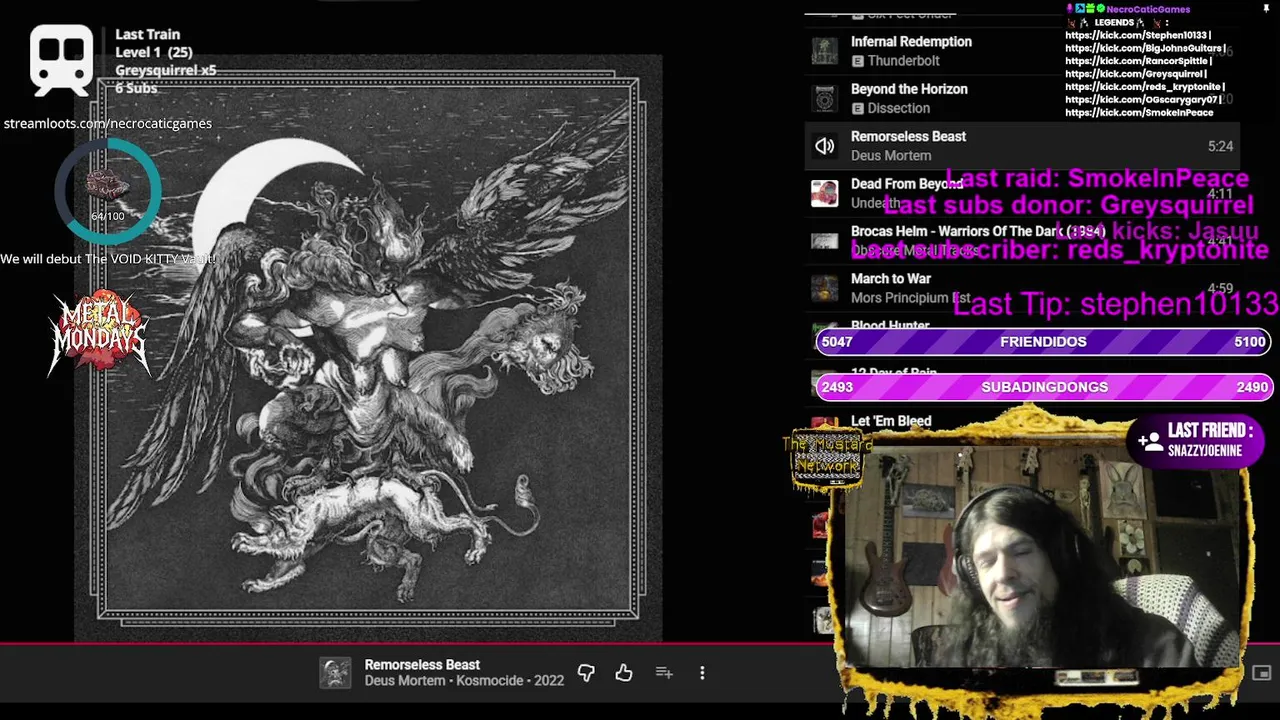The width and height of the screenshot is (1280, 720).
Task: Open the Kosmocide album link
Action: click(x=491, y=680)
